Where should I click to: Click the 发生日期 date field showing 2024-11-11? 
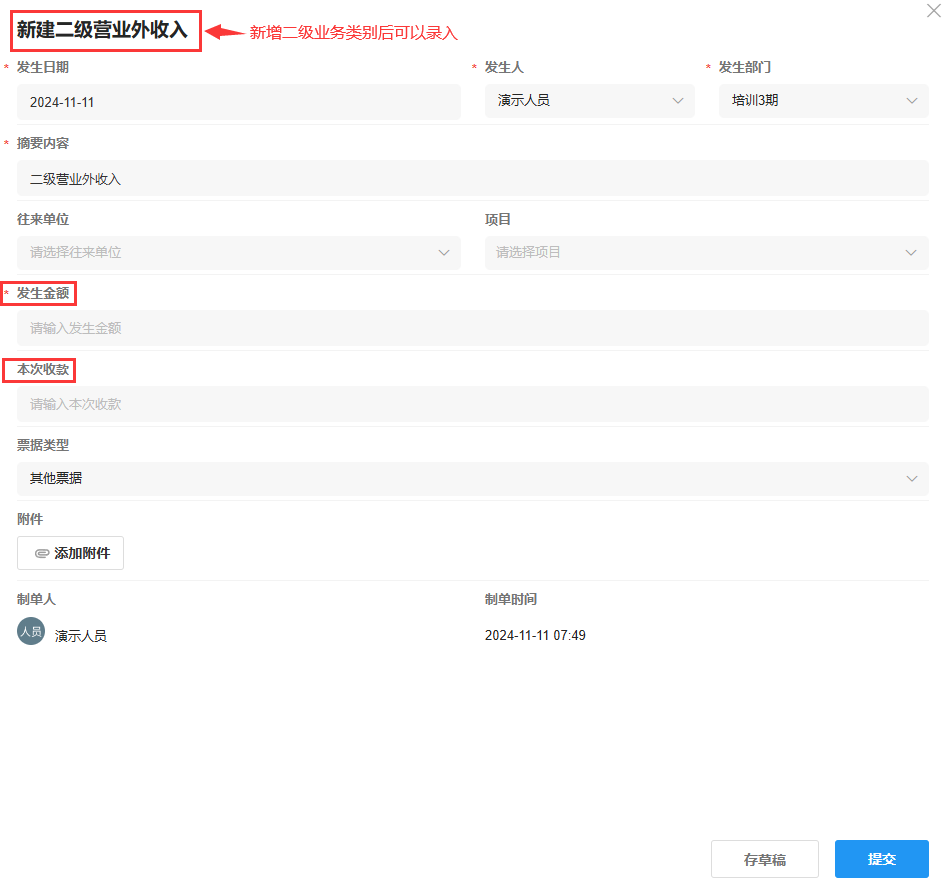click(x=237, y=100)
